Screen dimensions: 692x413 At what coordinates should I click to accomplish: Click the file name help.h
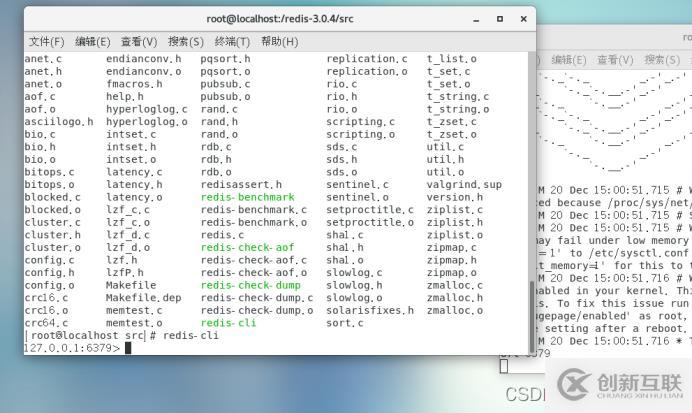125,97
